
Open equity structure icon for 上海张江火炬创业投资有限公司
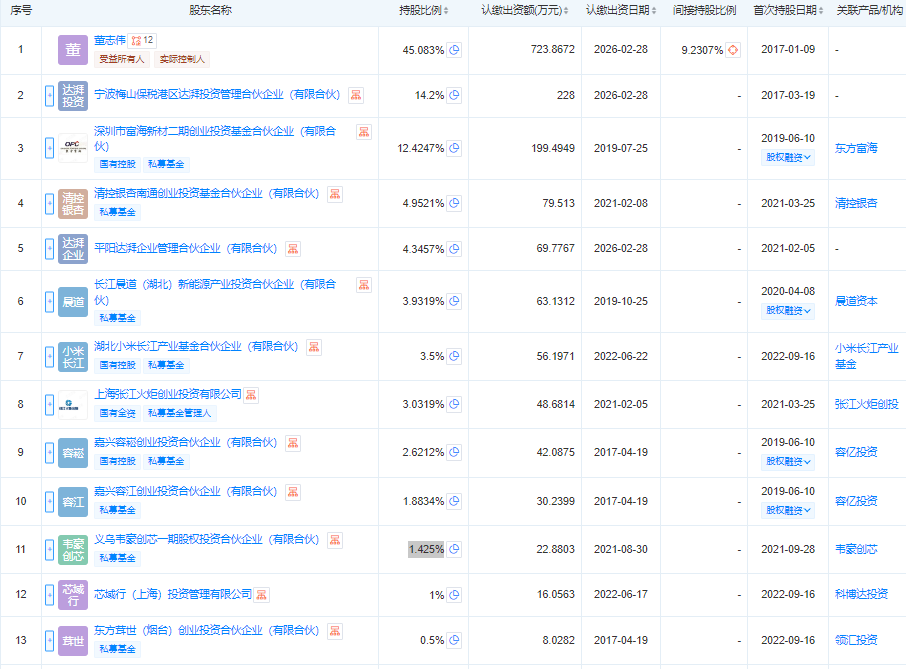tap(251, 395)
